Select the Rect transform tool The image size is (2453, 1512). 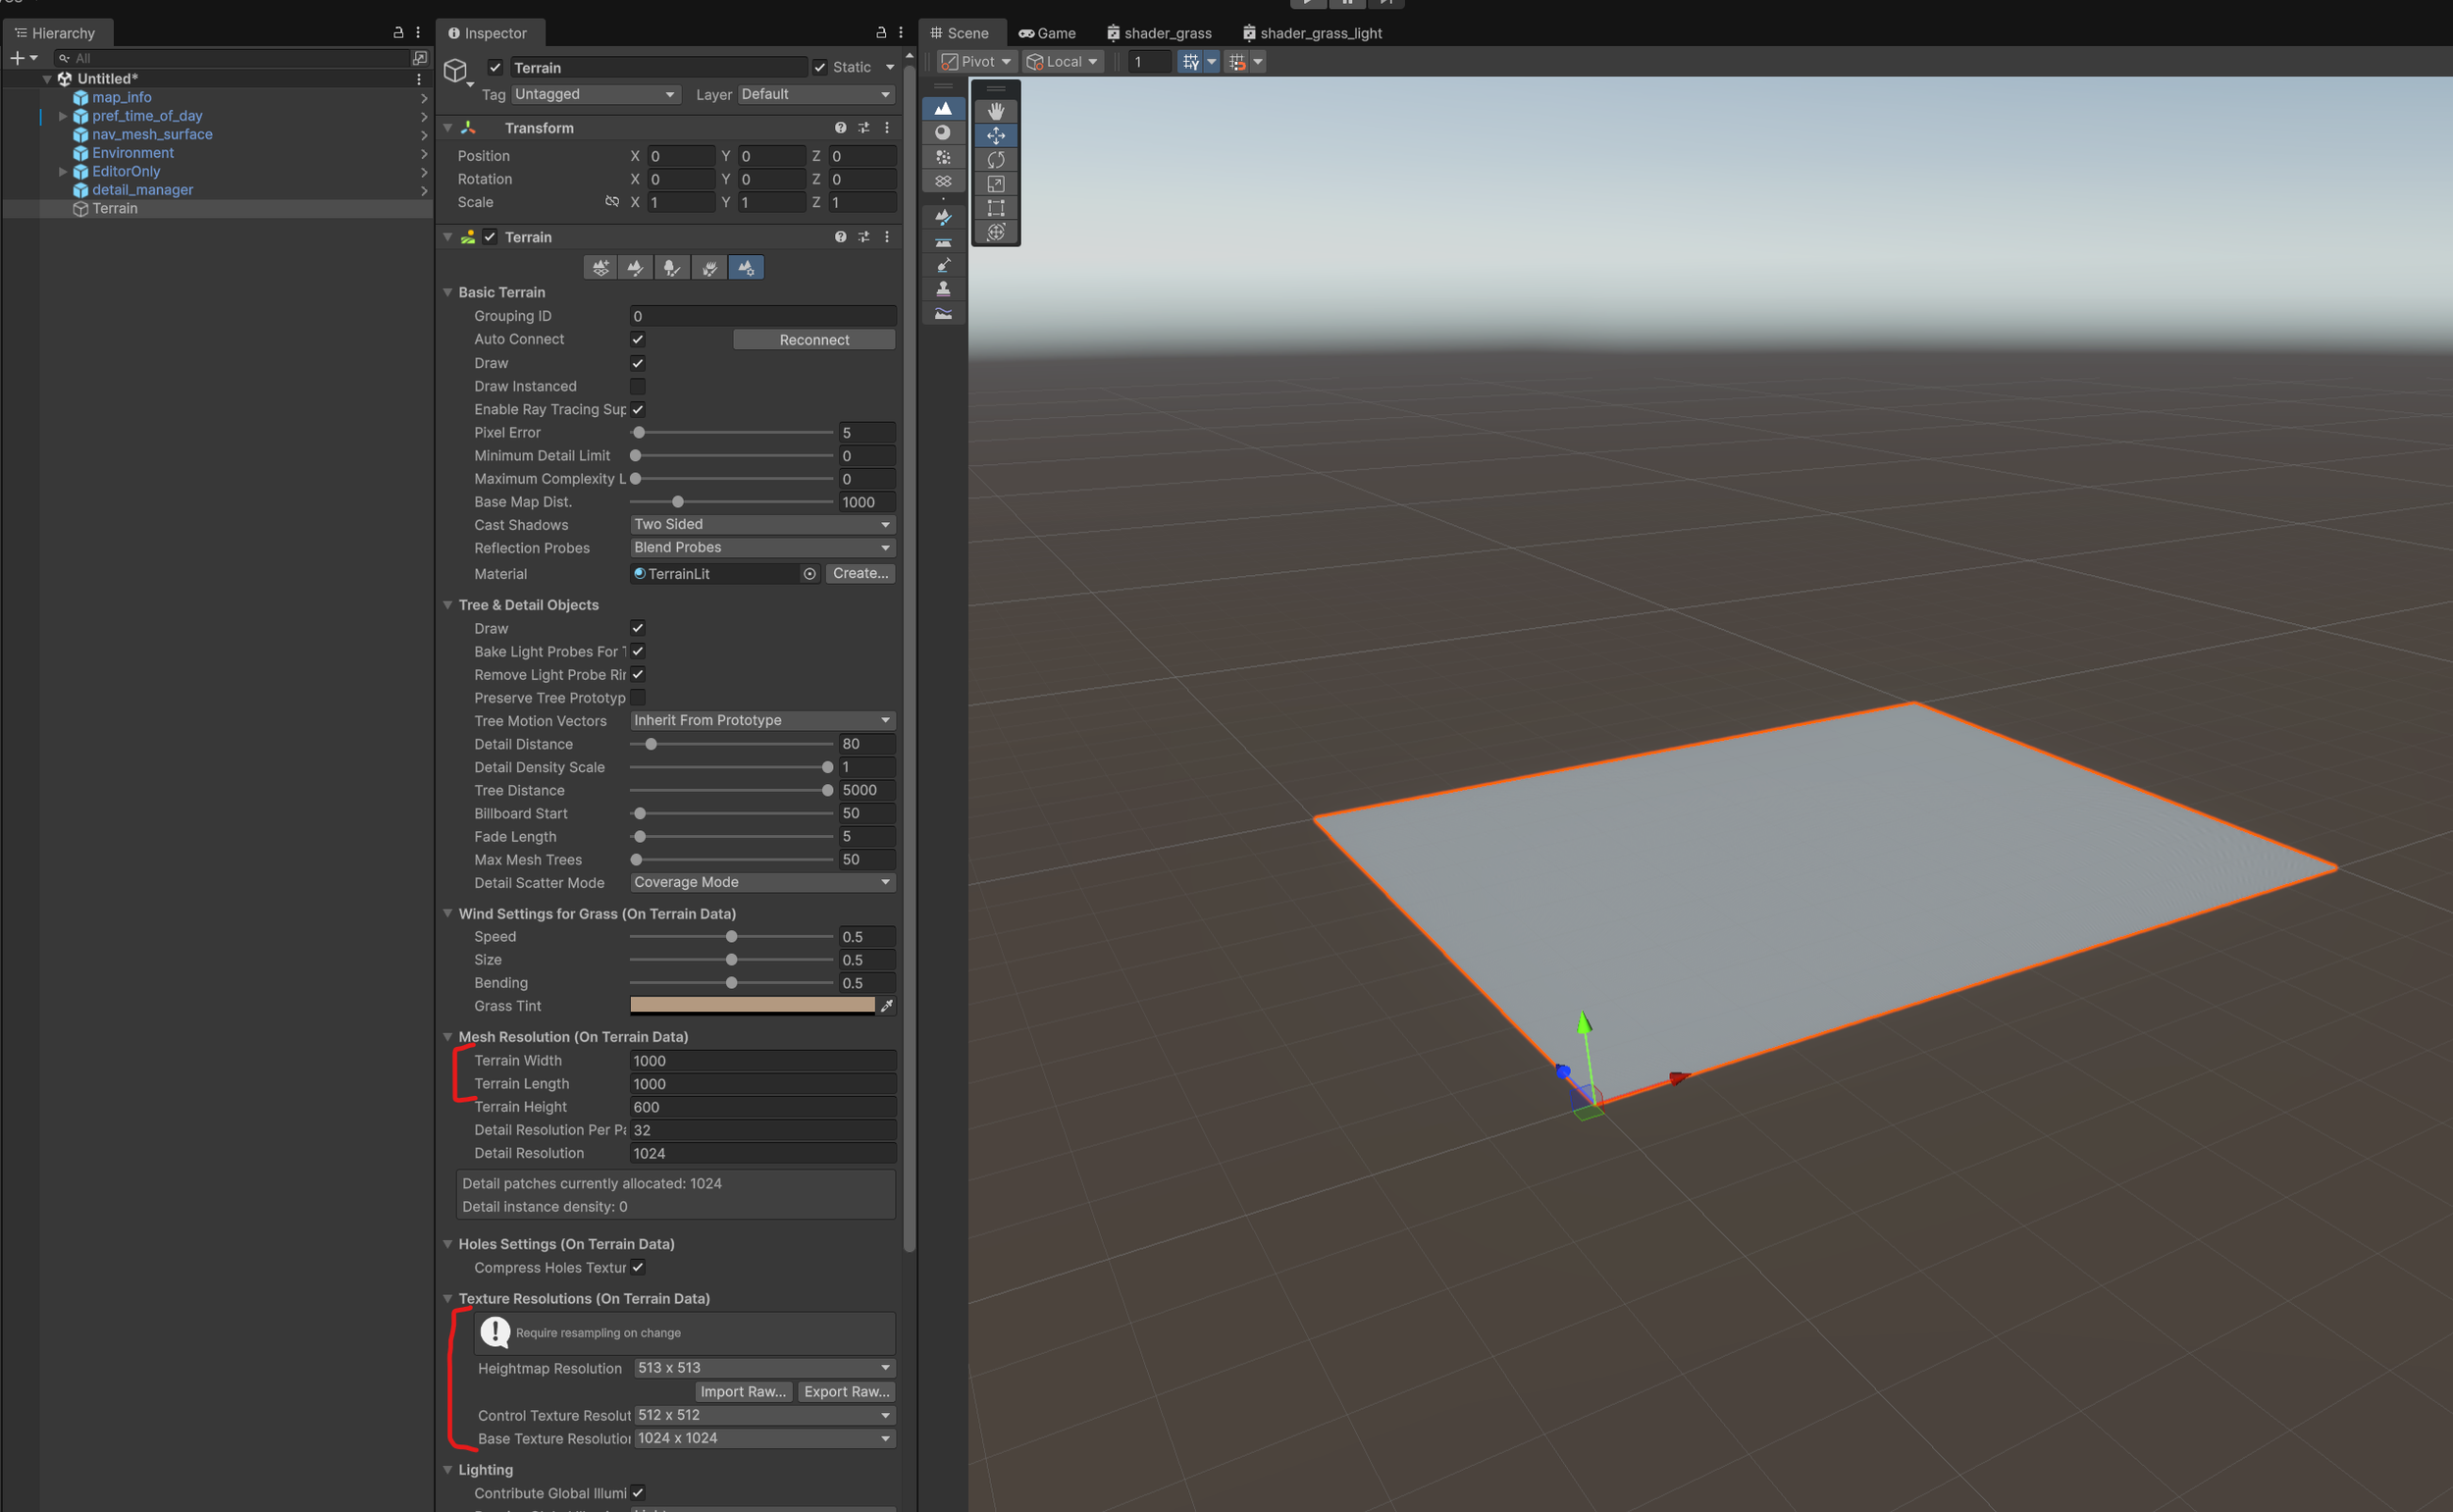point(995,208)
